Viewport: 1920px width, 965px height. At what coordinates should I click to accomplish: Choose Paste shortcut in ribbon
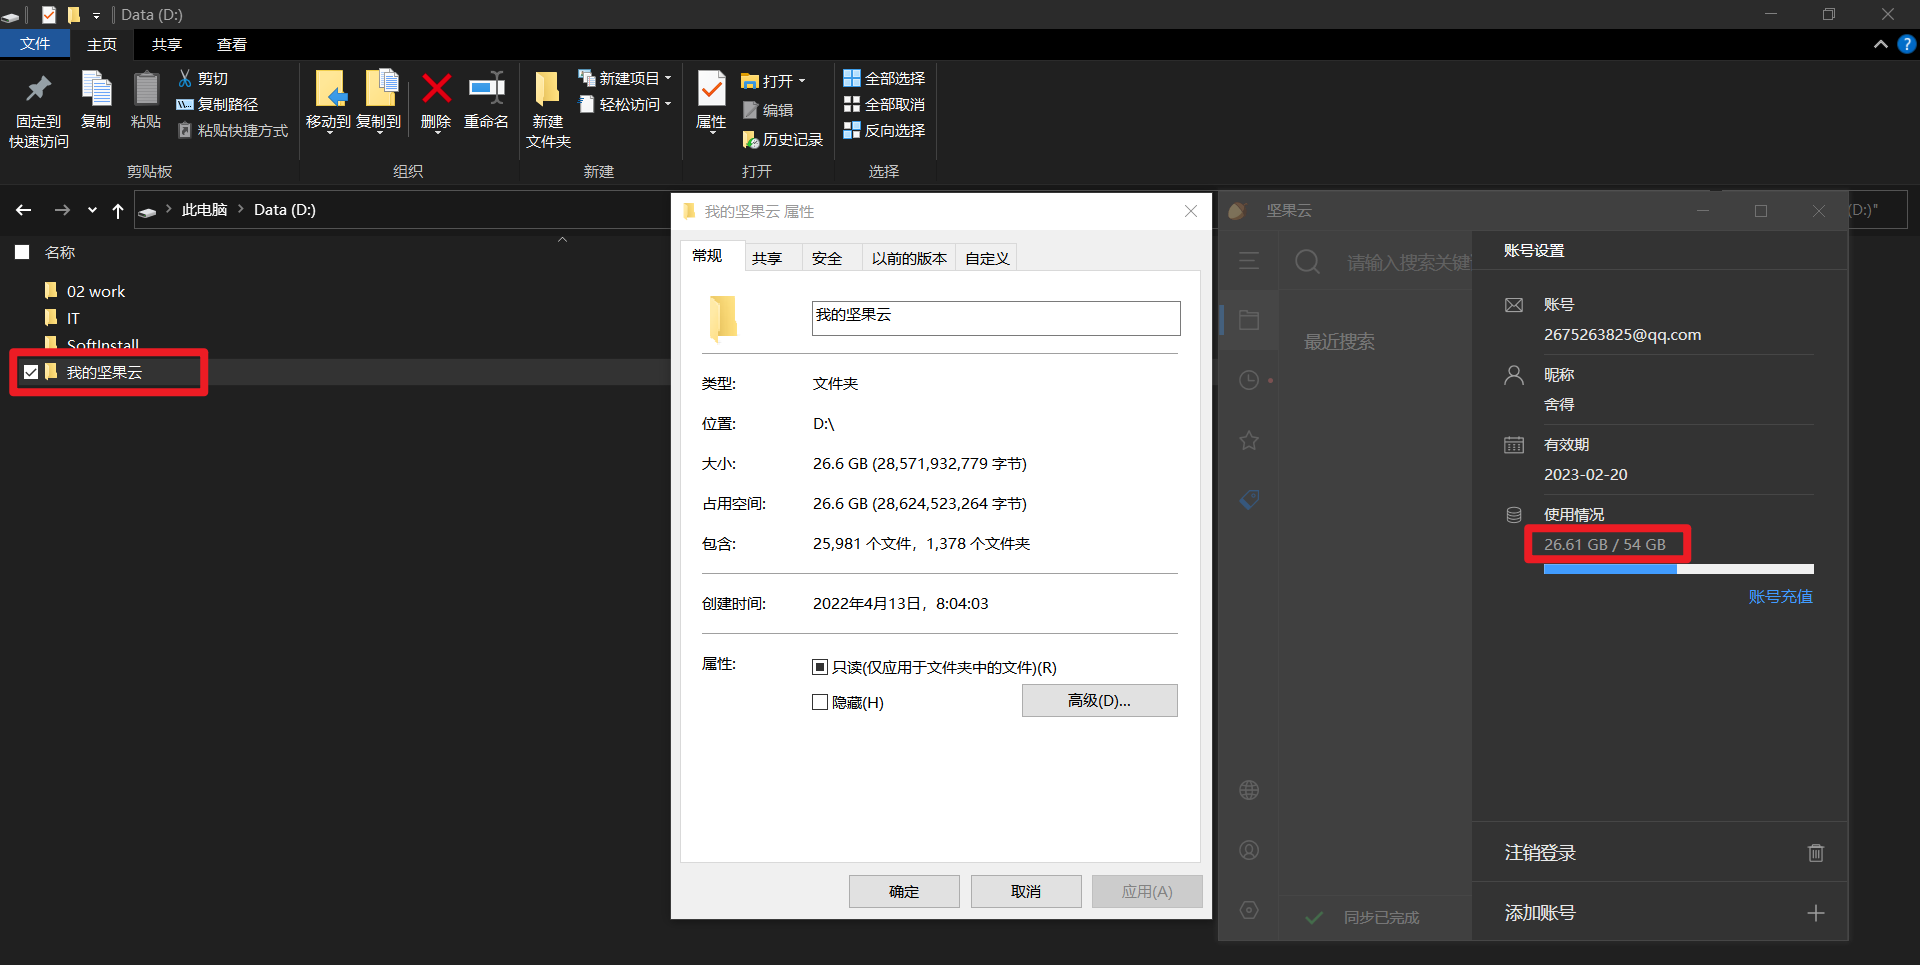point(232,130)
